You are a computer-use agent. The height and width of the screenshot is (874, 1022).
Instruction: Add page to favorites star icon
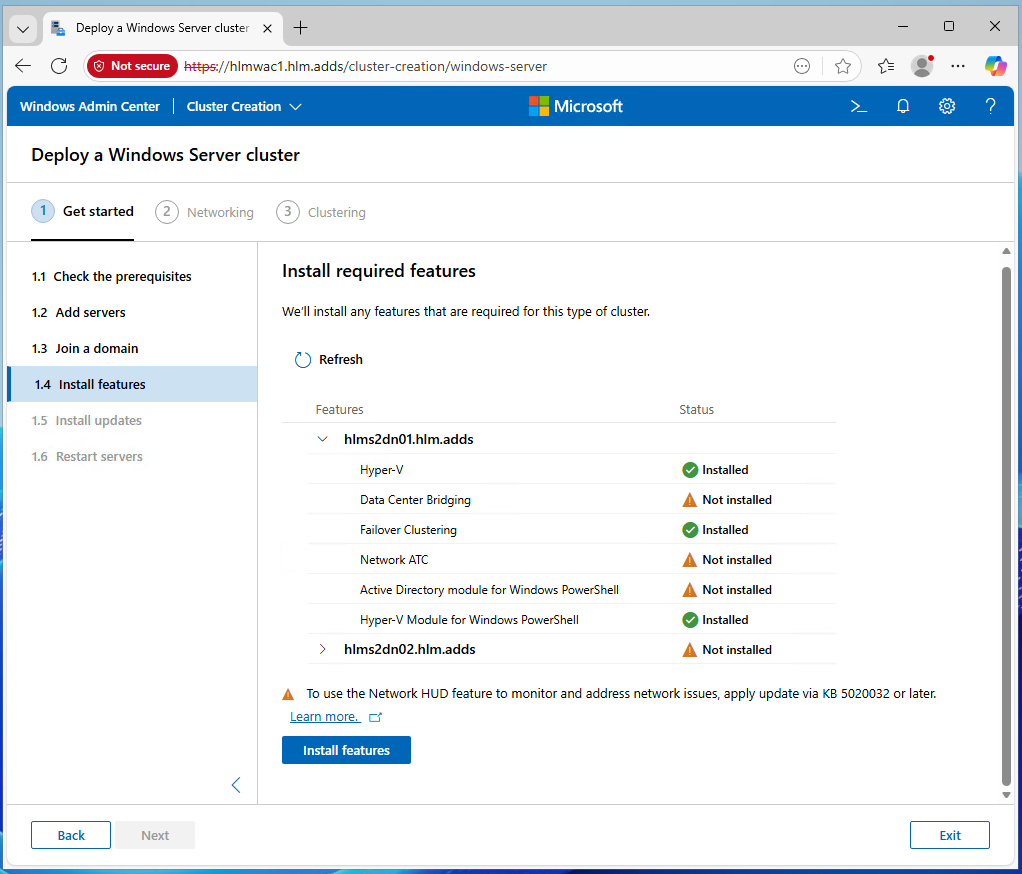843,66
